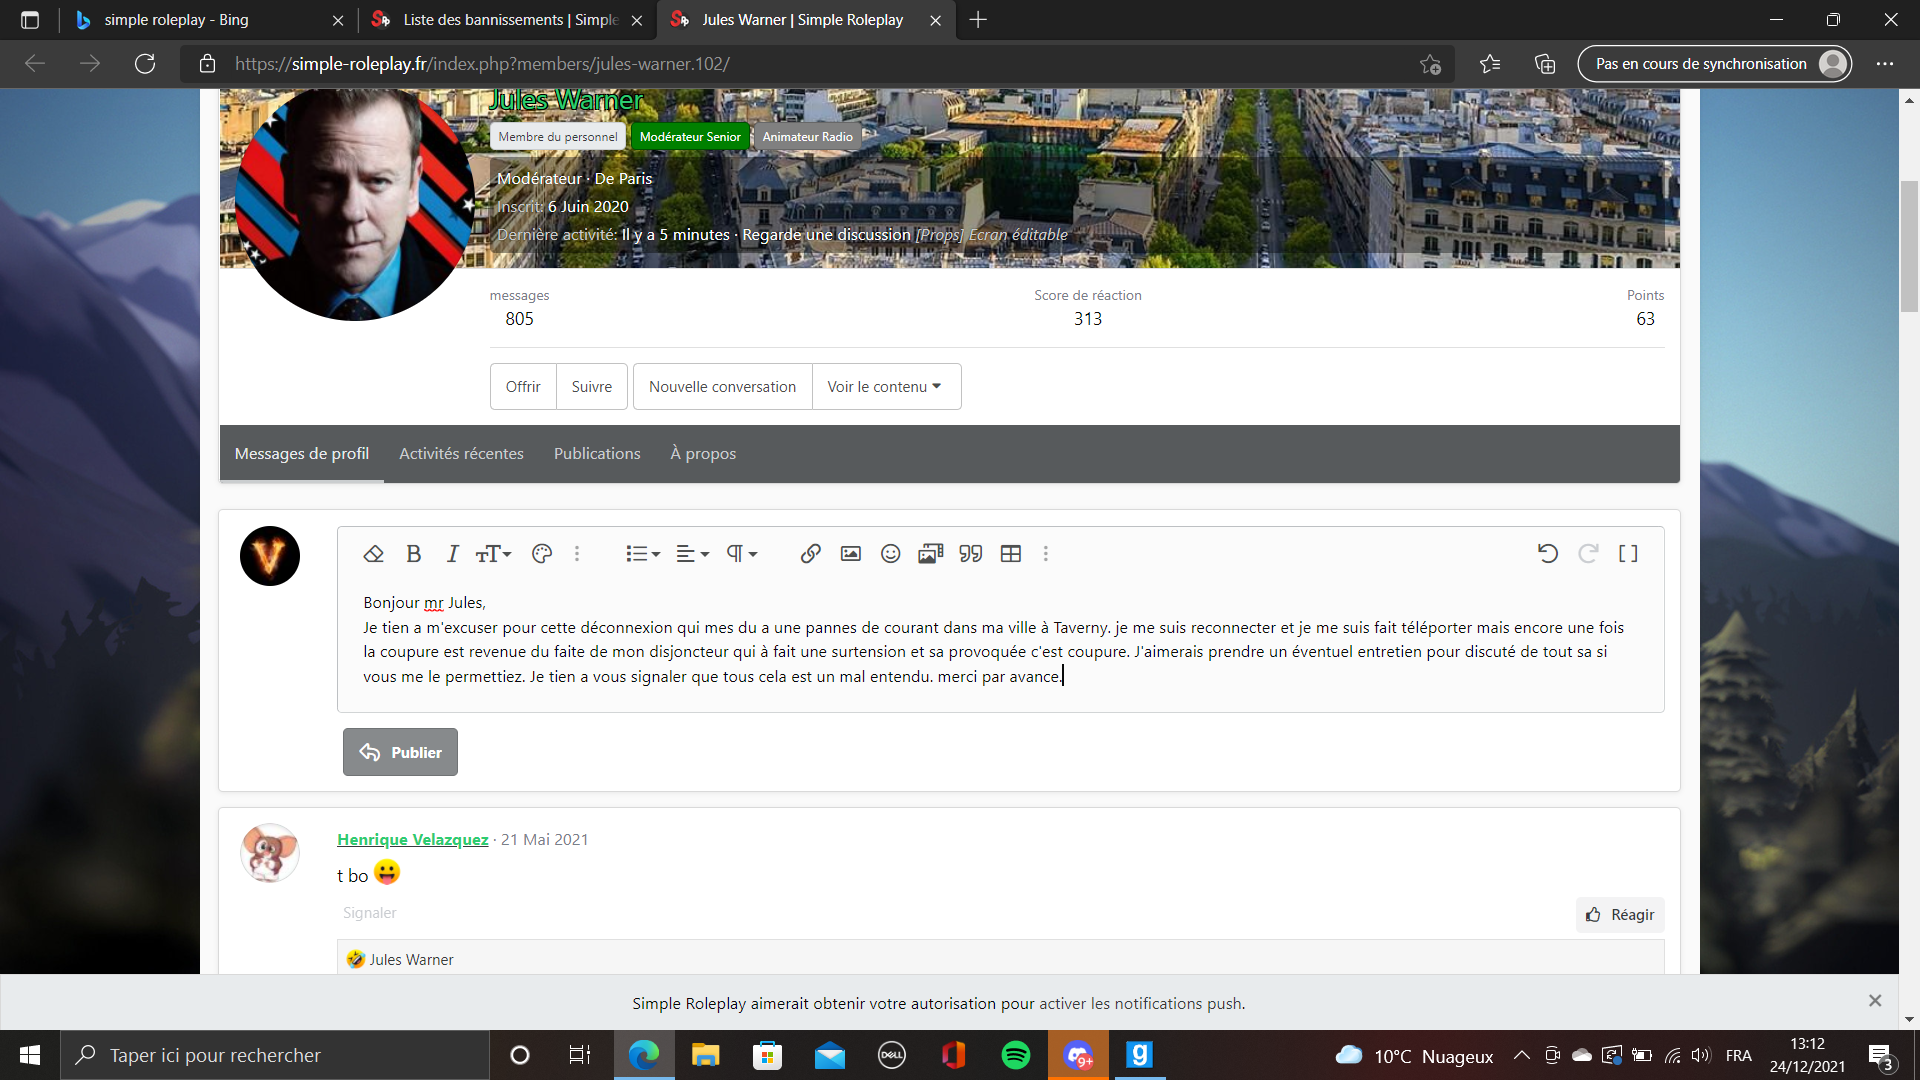Click the site padlock info icon
This screenshot has height=1080, width=1920.
coord(207,64)
